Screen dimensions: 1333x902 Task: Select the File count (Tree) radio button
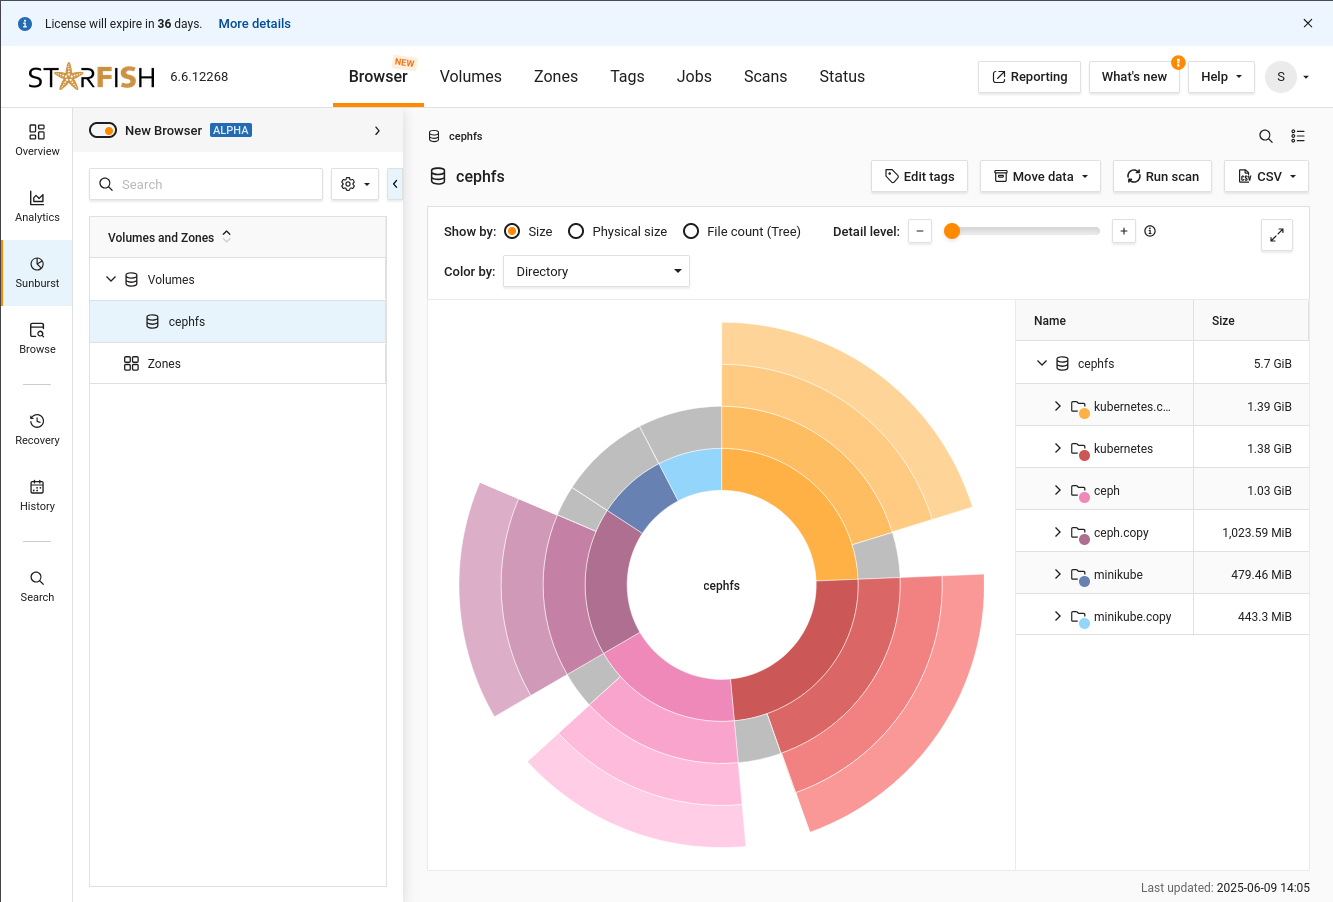tap(691, 231)
